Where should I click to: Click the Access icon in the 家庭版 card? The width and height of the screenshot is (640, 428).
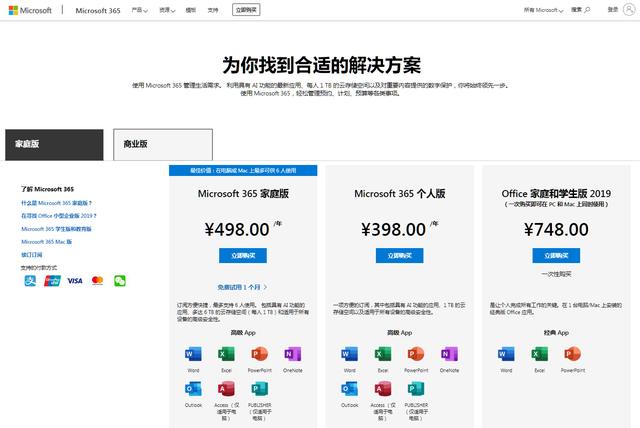(226, 389)
